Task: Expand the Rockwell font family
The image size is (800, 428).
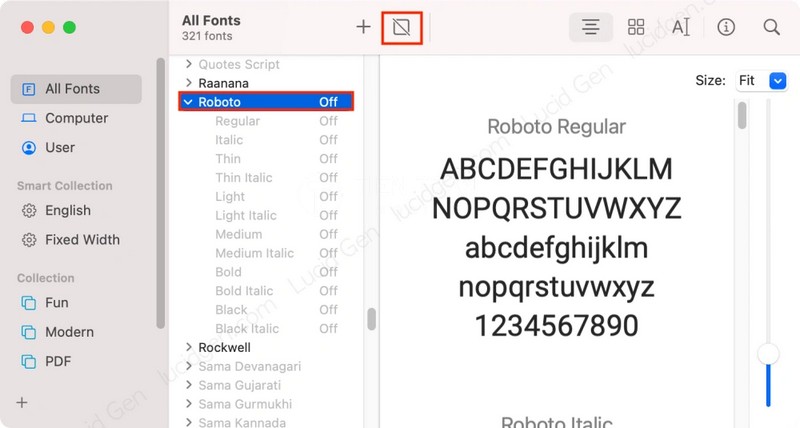Action: tap(188, 347)
